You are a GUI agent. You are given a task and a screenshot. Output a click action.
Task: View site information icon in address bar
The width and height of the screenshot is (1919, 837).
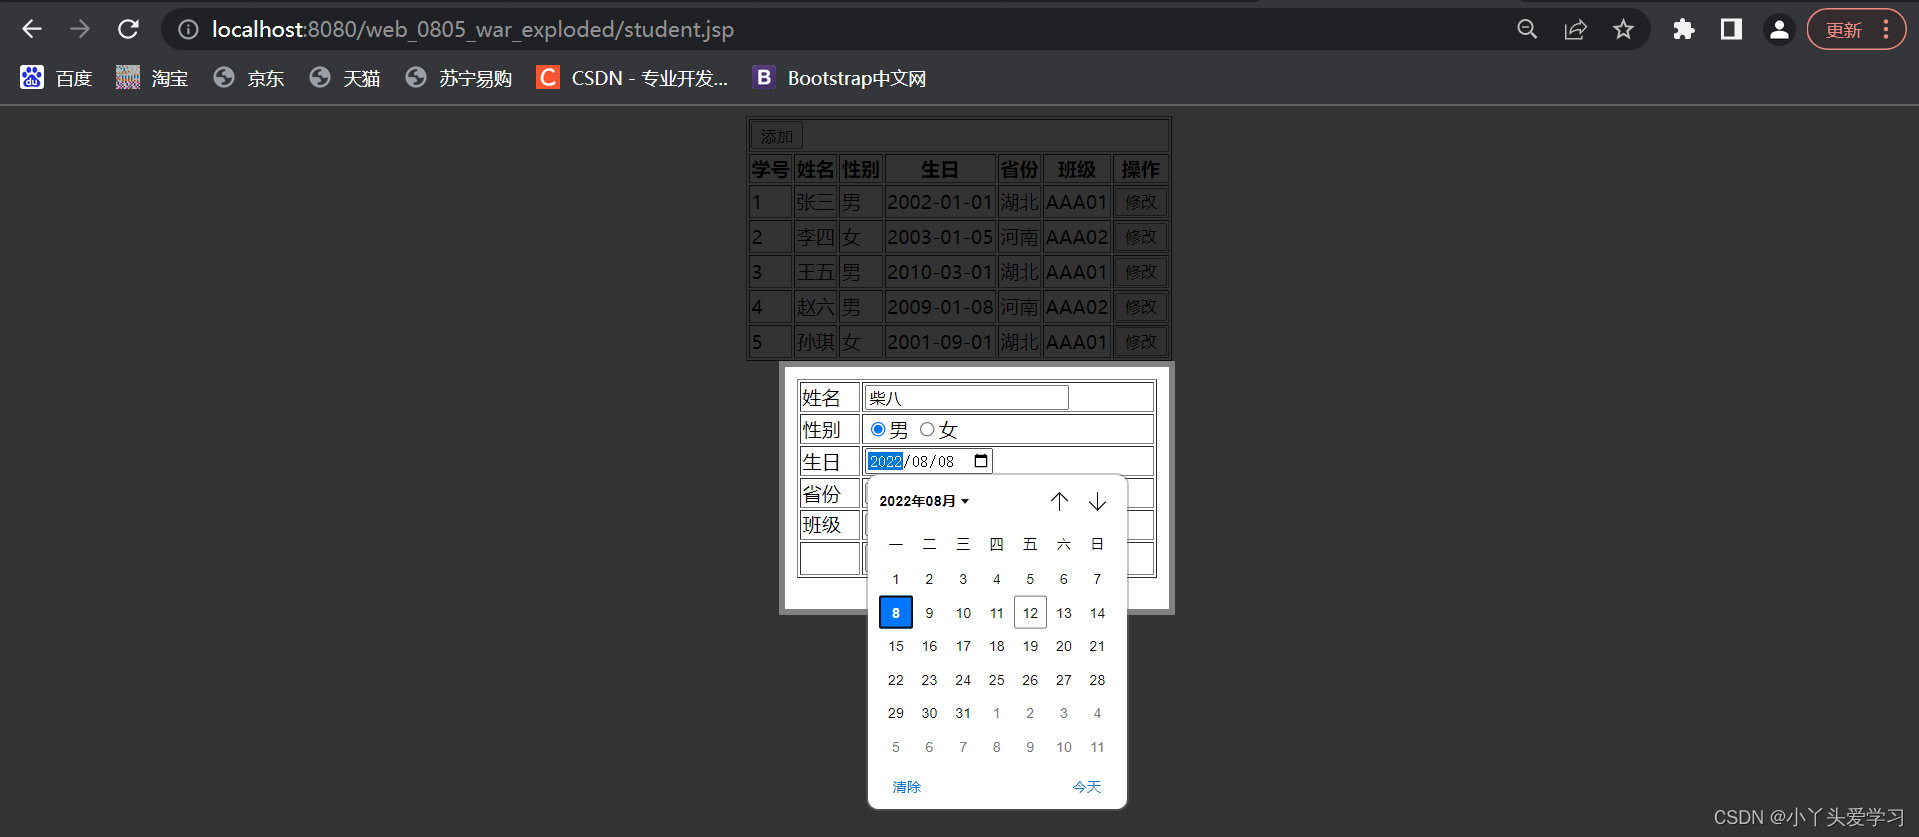click(x=188, y=30)
